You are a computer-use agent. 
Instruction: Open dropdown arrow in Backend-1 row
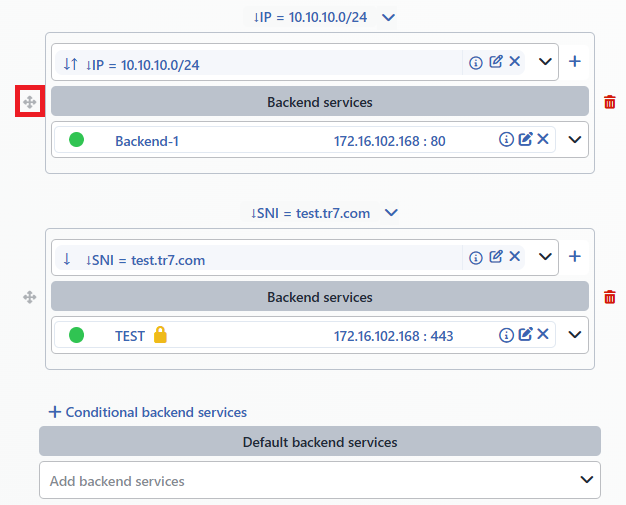(574, 140)
